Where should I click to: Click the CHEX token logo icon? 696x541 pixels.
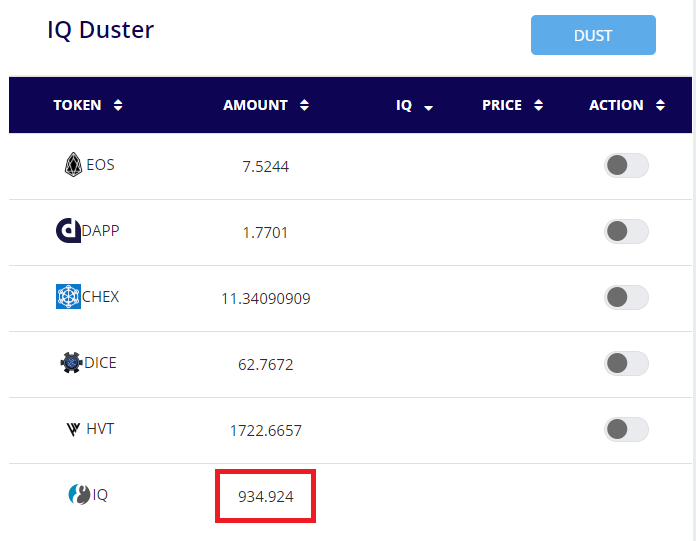pos(68,296)
